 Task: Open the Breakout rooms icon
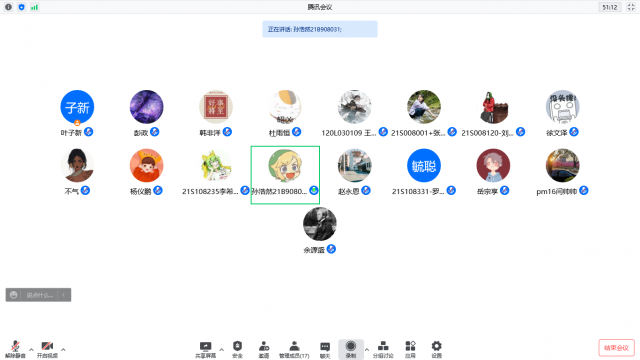383,349
